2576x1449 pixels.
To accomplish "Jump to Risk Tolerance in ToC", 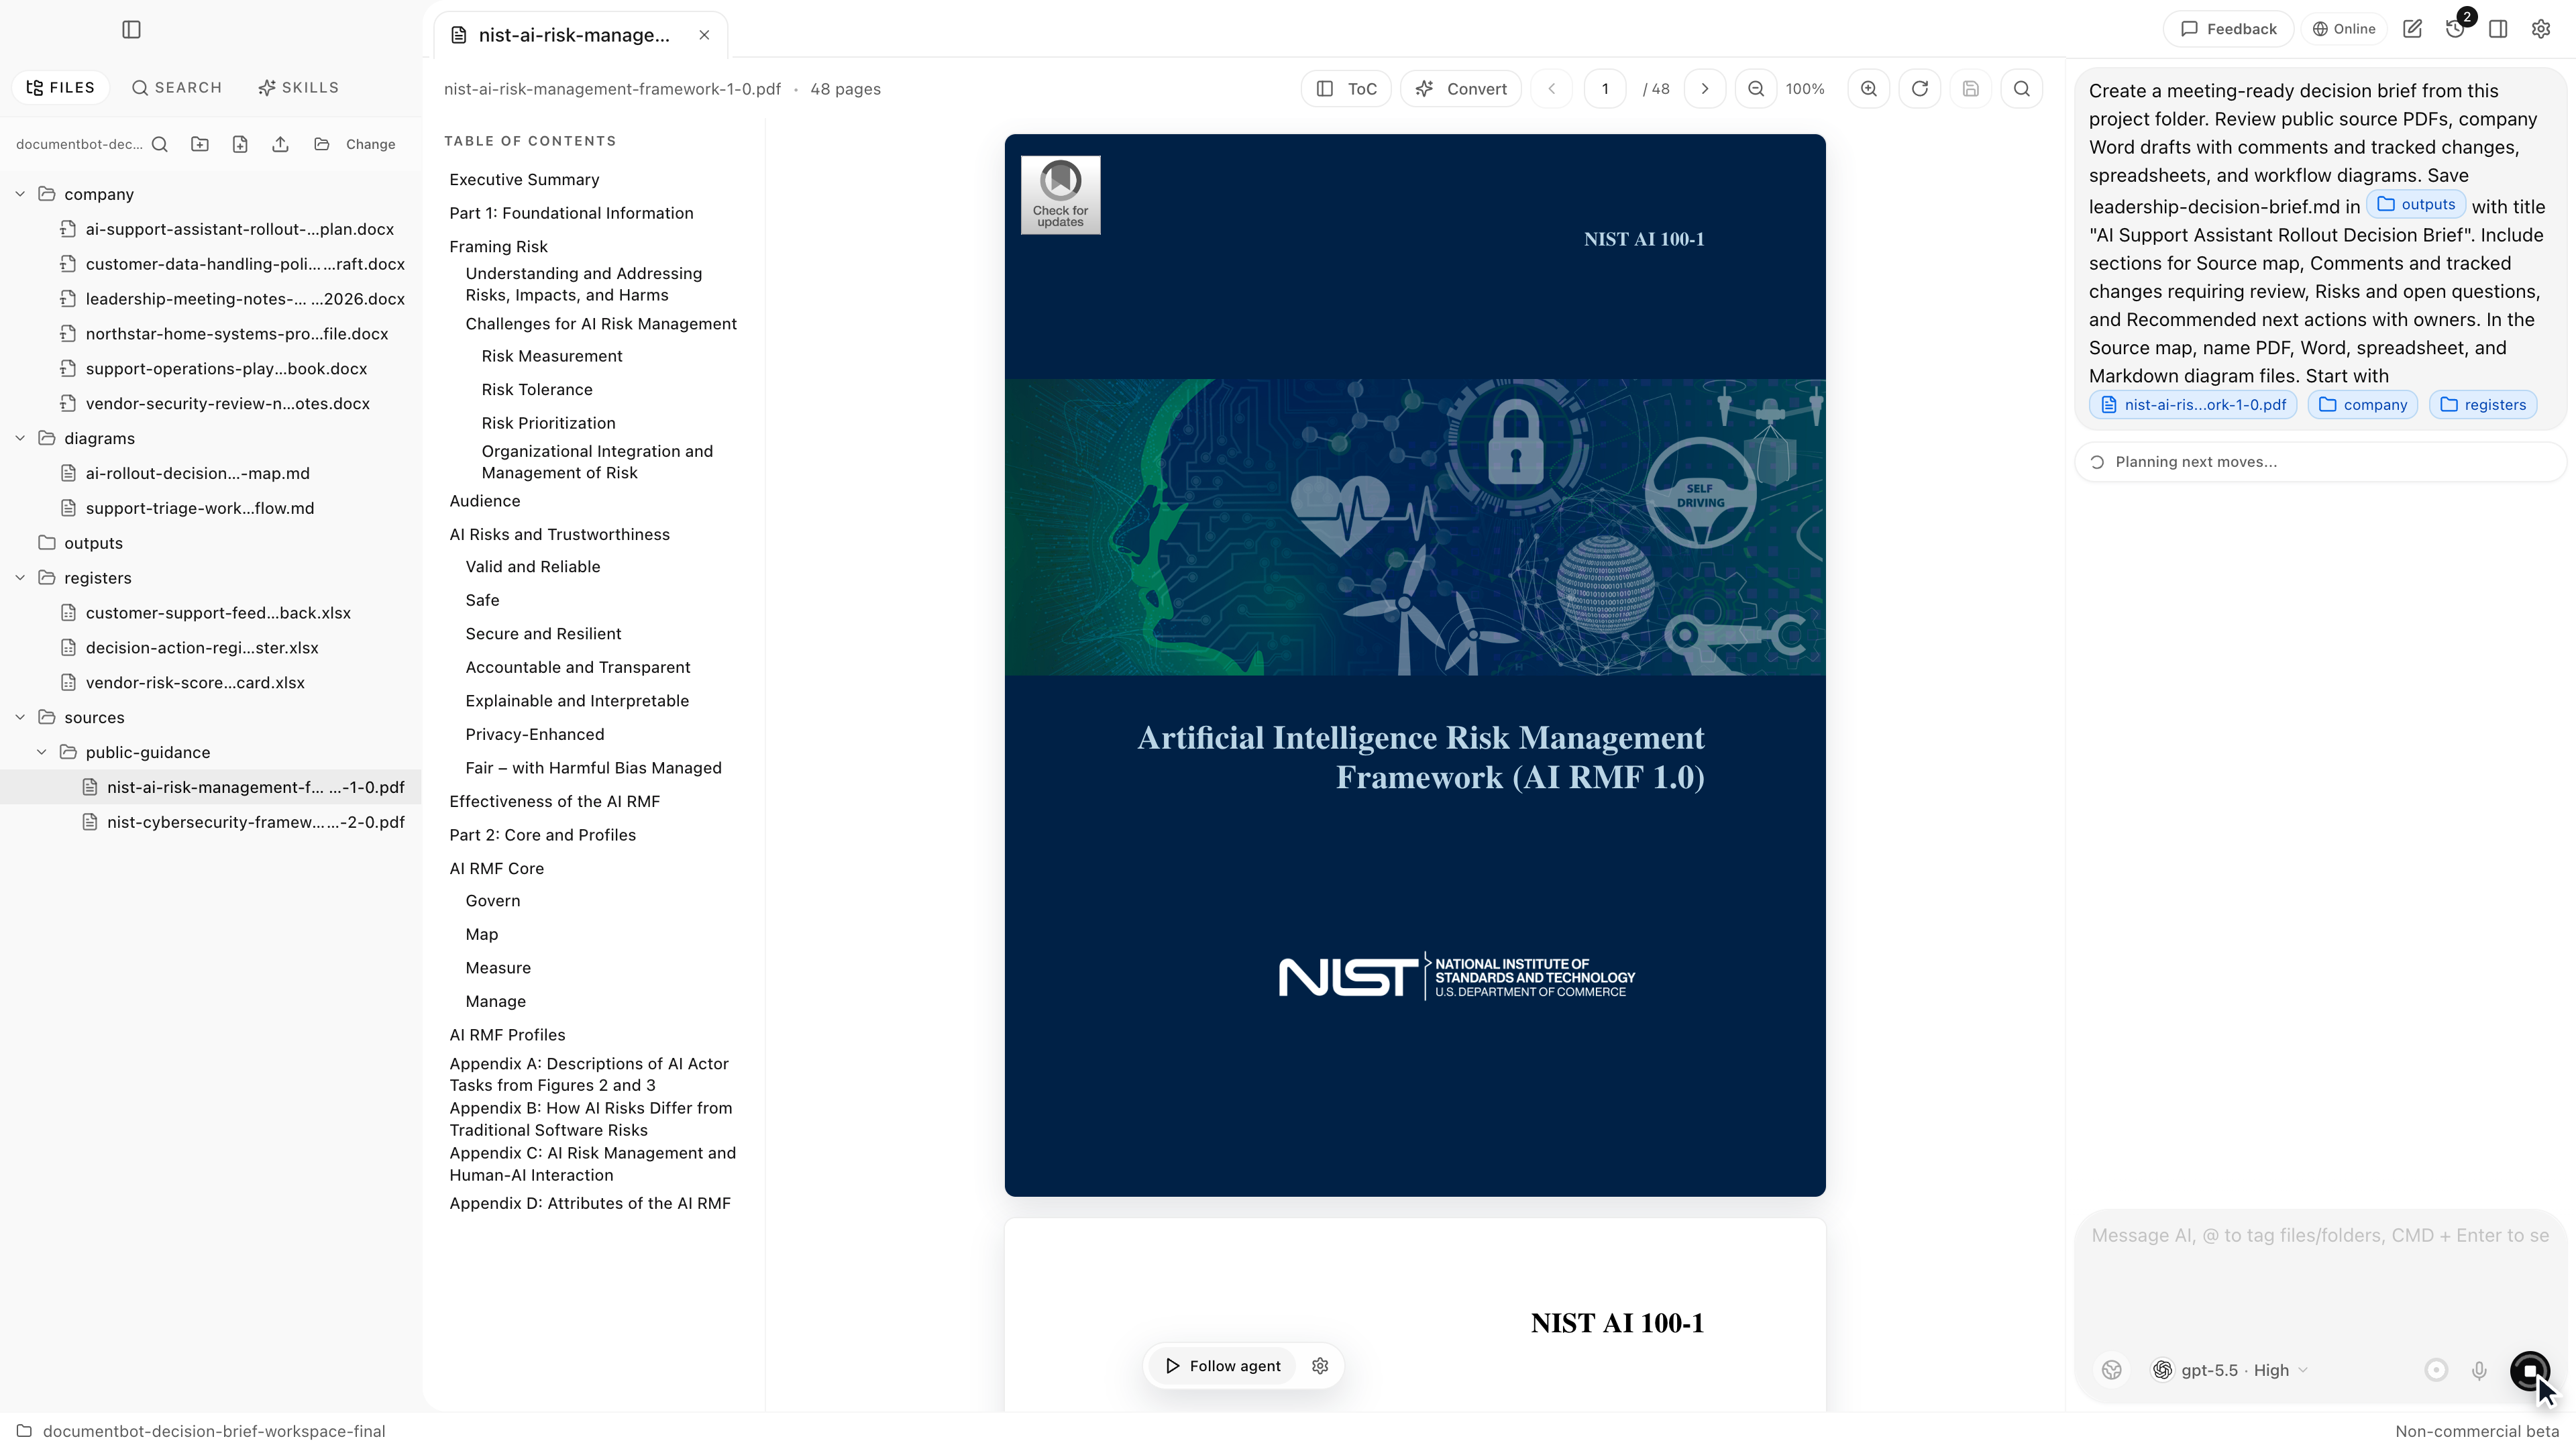I will [537, 390].
